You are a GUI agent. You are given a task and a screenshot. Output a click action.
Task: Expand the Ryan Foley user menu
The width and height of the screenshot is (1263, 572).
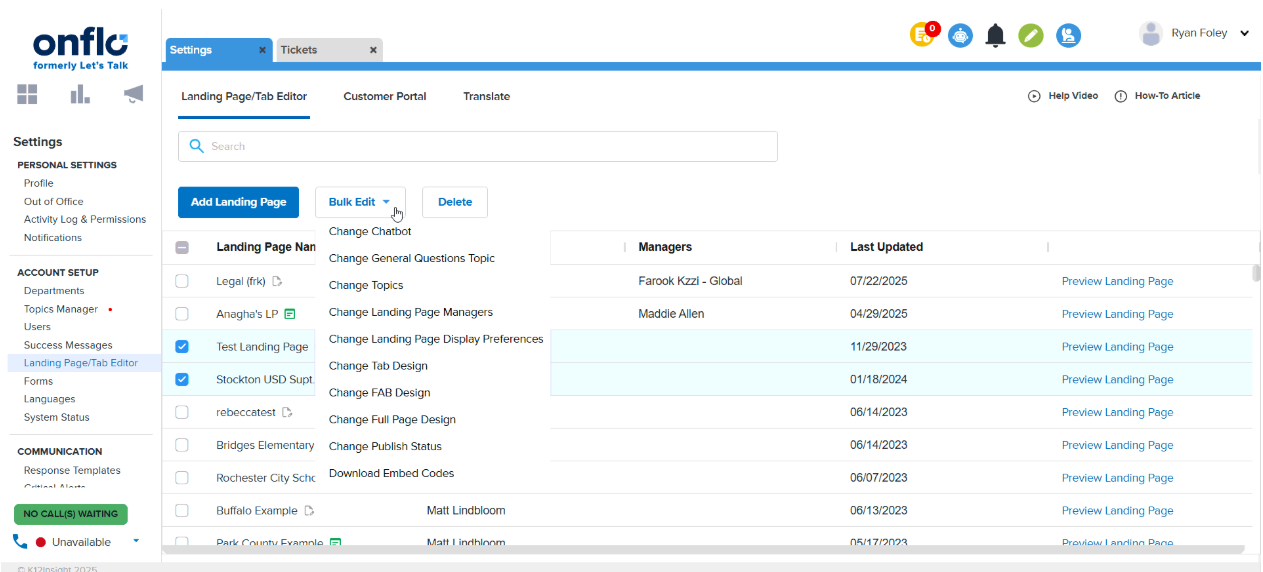click(x=1244, y=34)
